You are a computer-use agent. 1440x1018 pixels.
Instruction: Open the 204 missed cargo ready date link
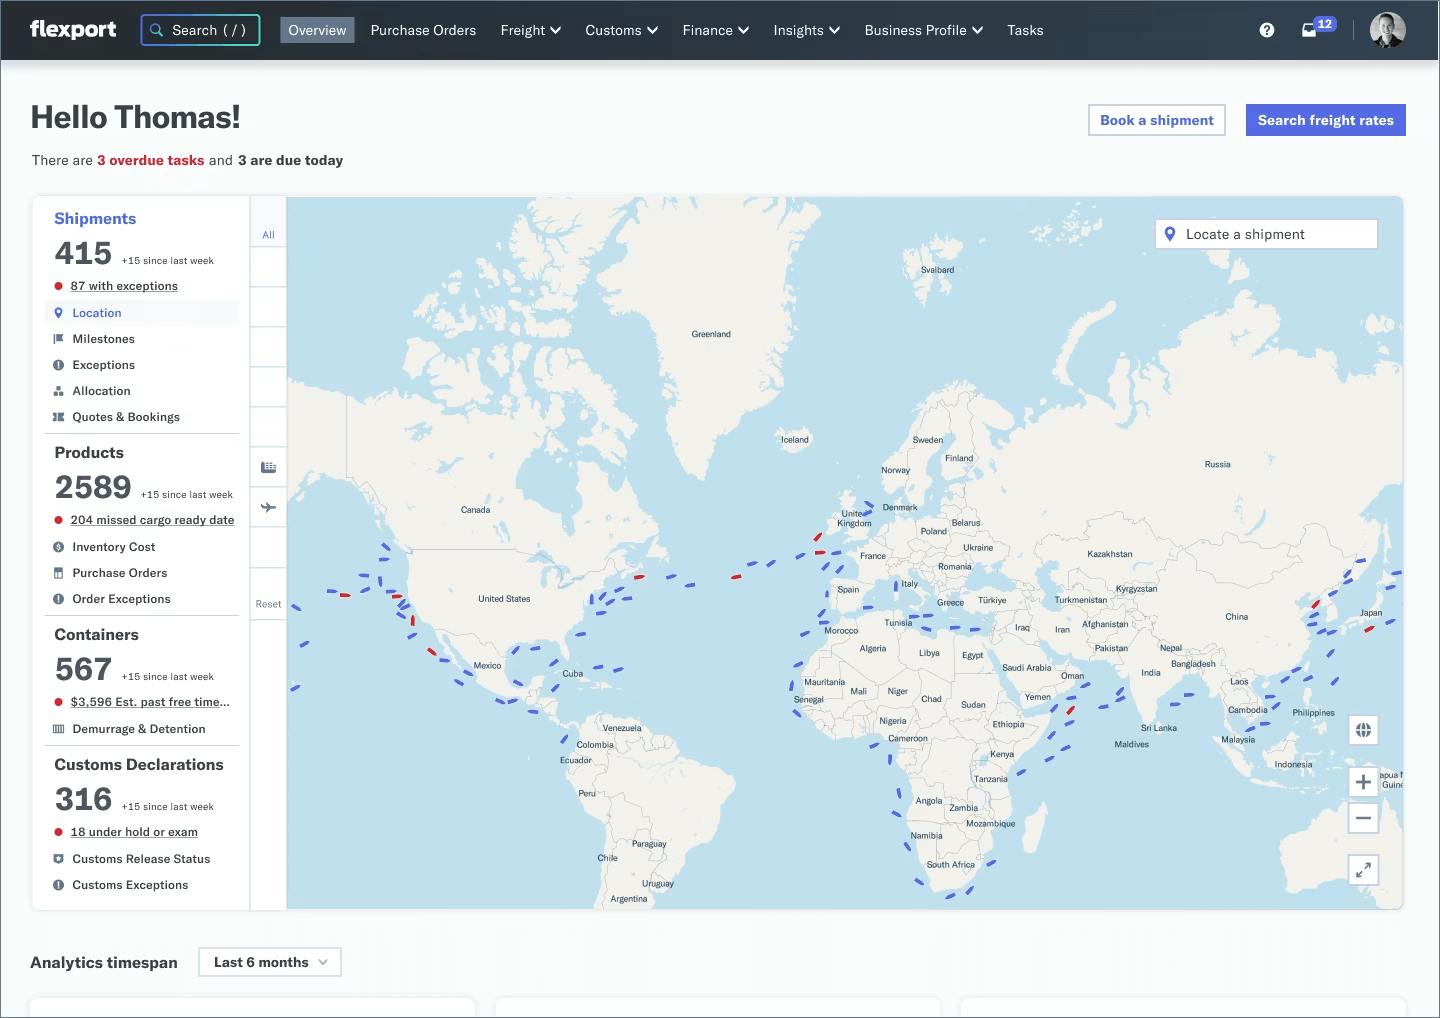151,520
